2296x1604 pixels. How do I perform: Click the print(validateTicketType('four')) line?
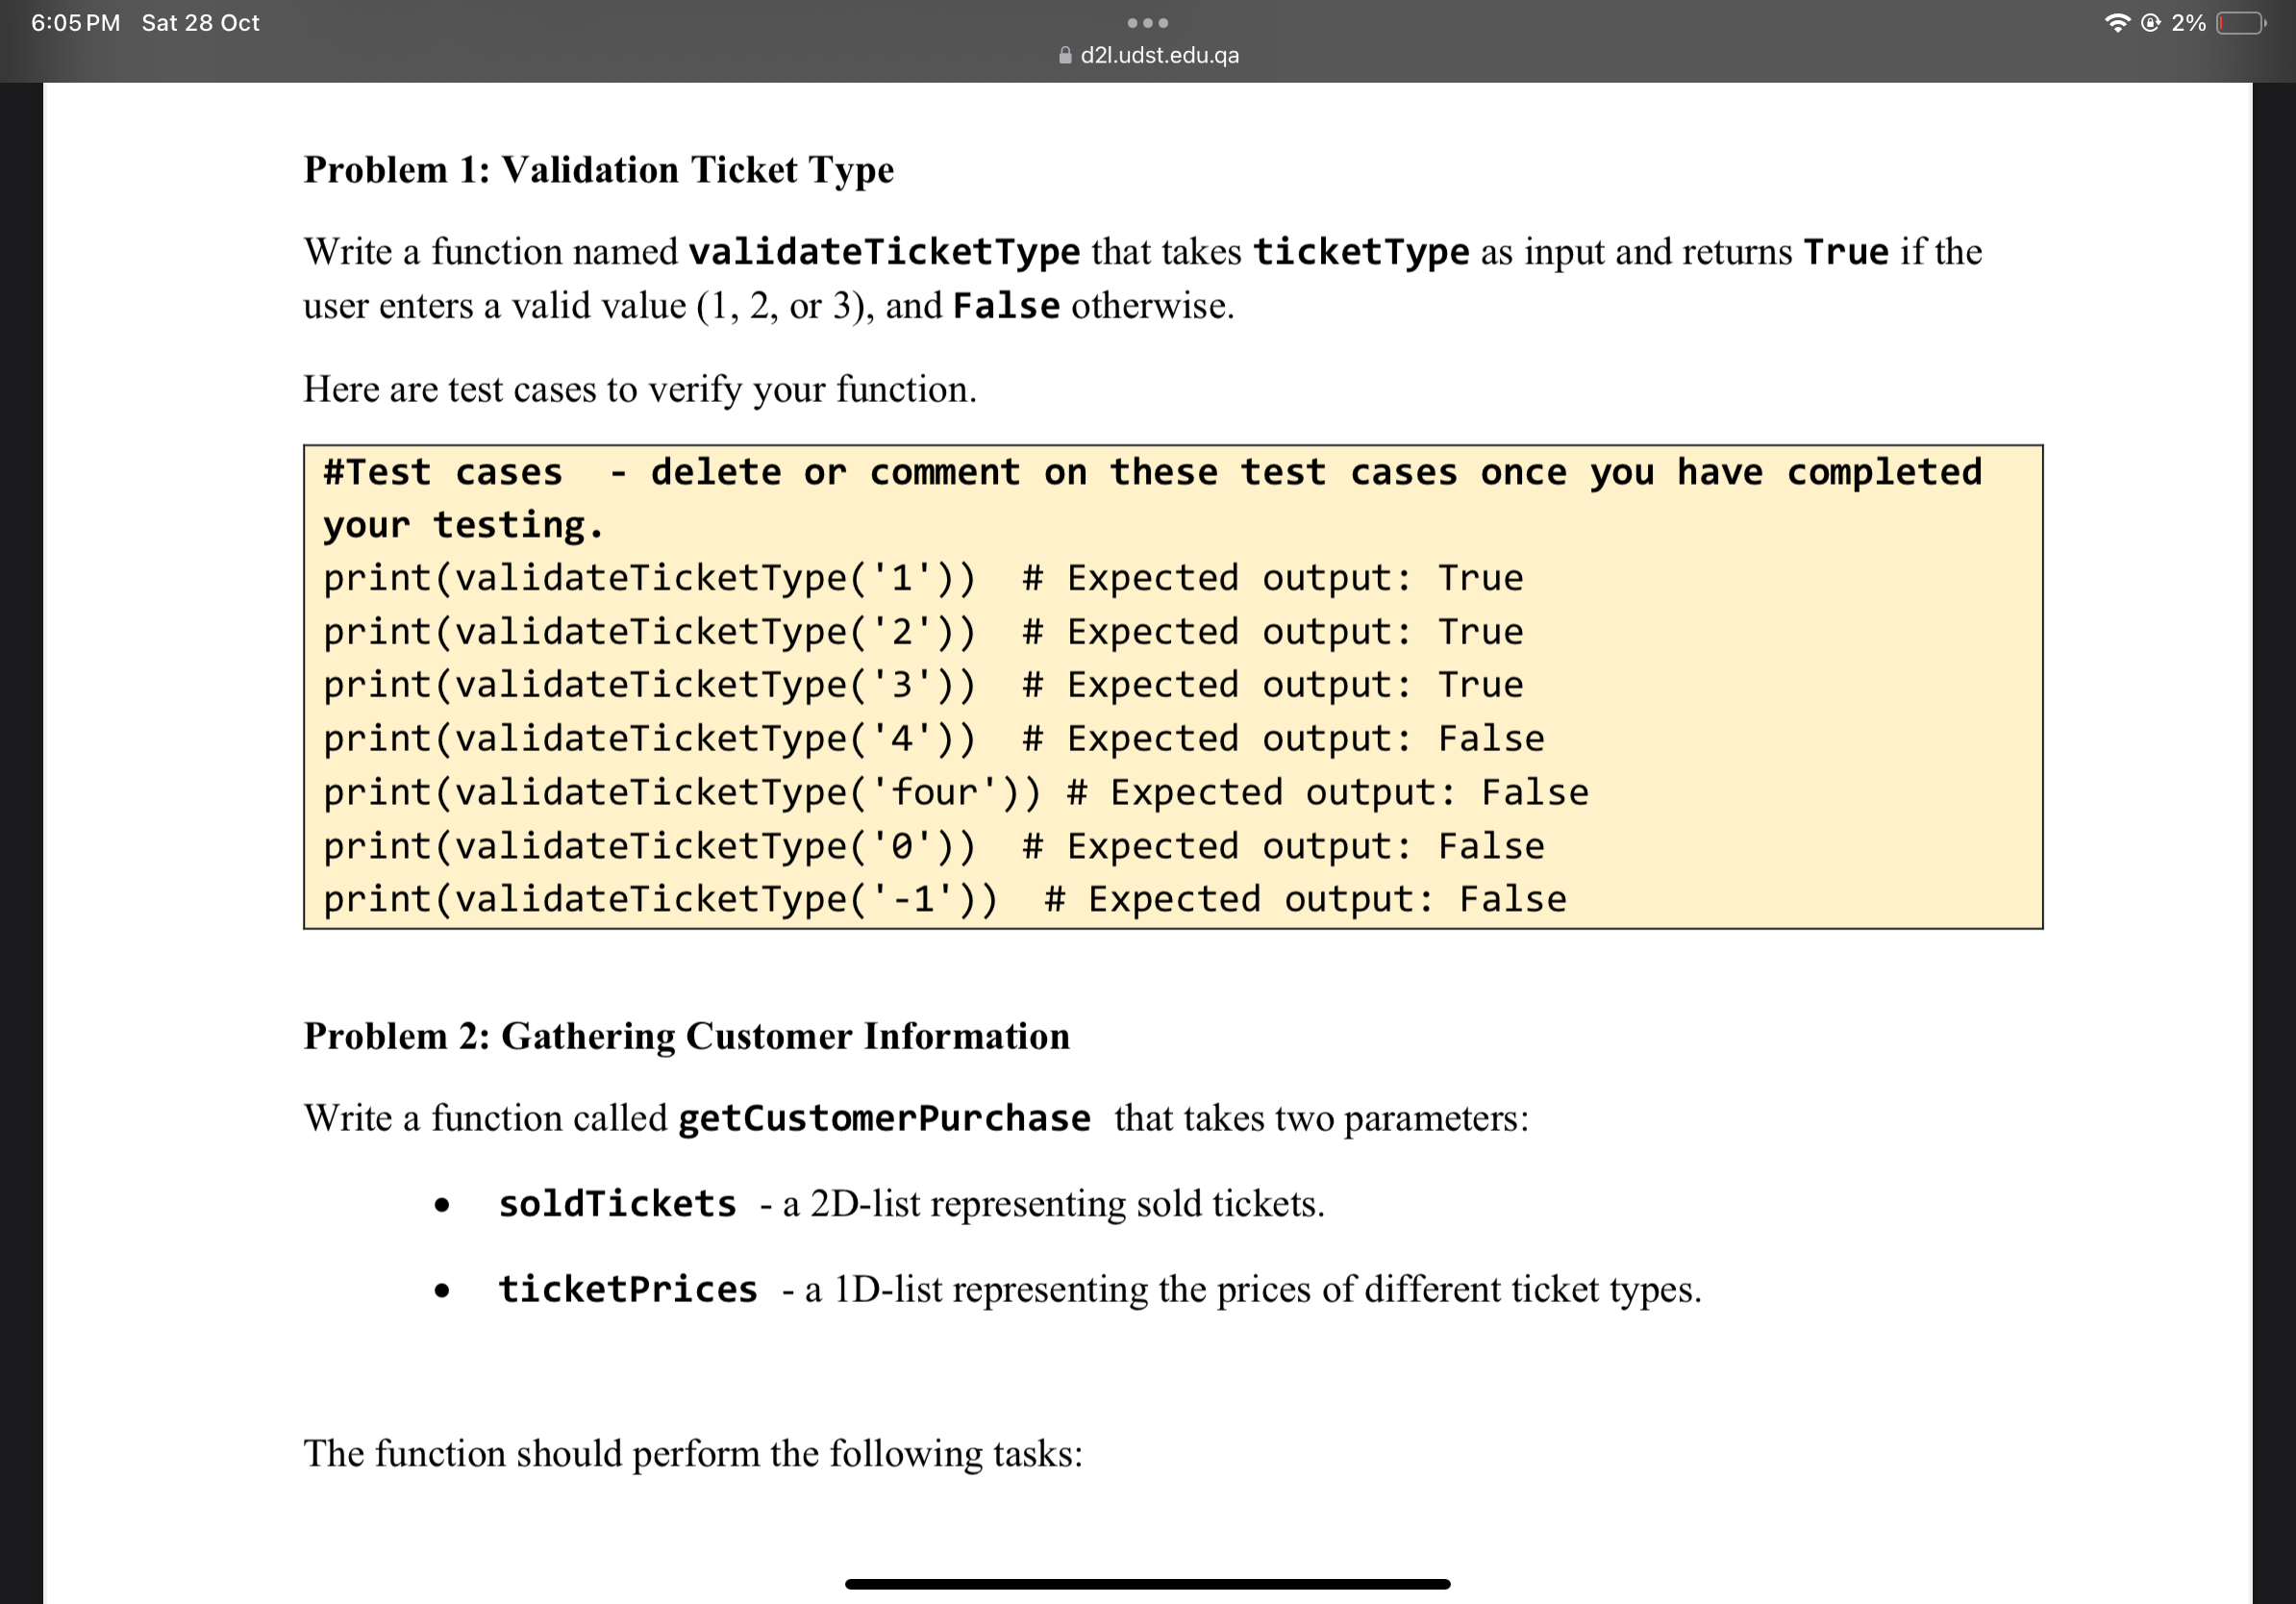955,793
